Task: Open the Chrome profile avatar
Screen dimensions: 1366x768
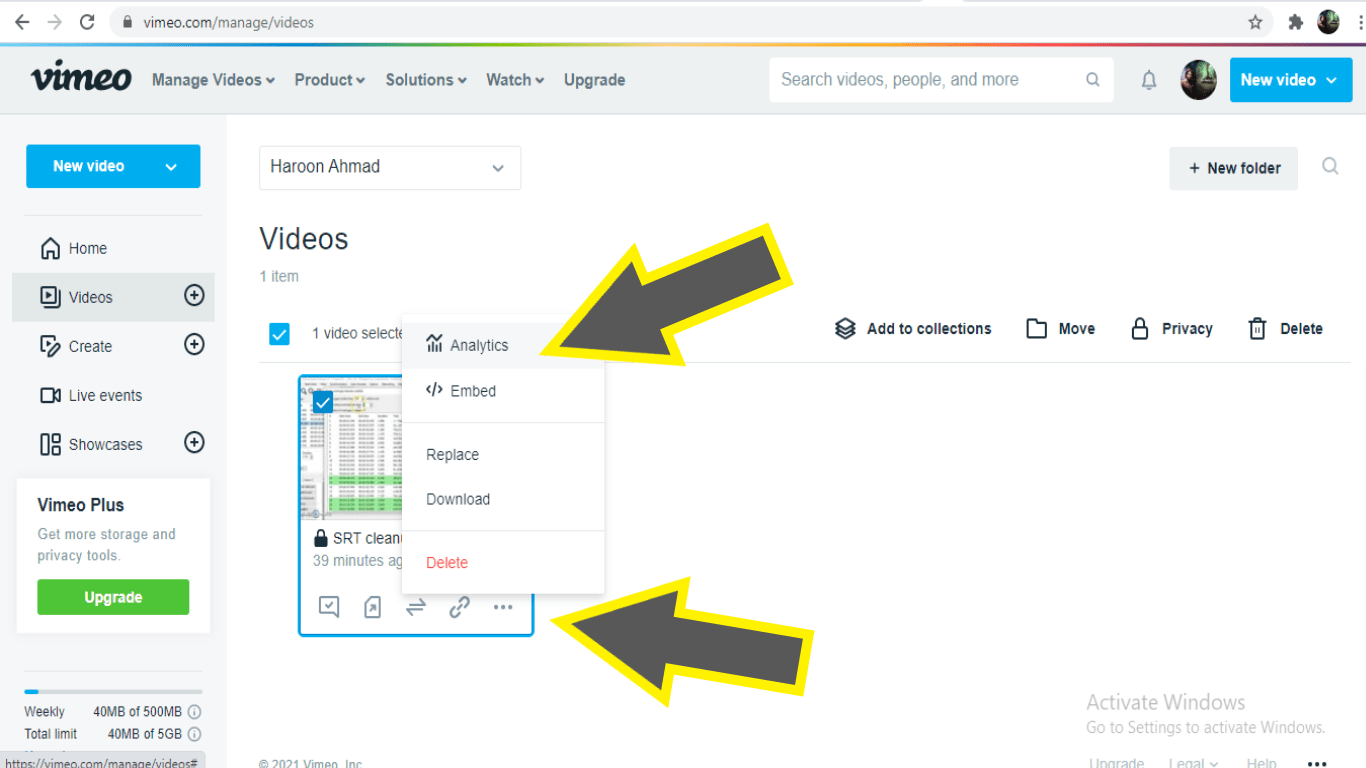Action: point(1328,22)
